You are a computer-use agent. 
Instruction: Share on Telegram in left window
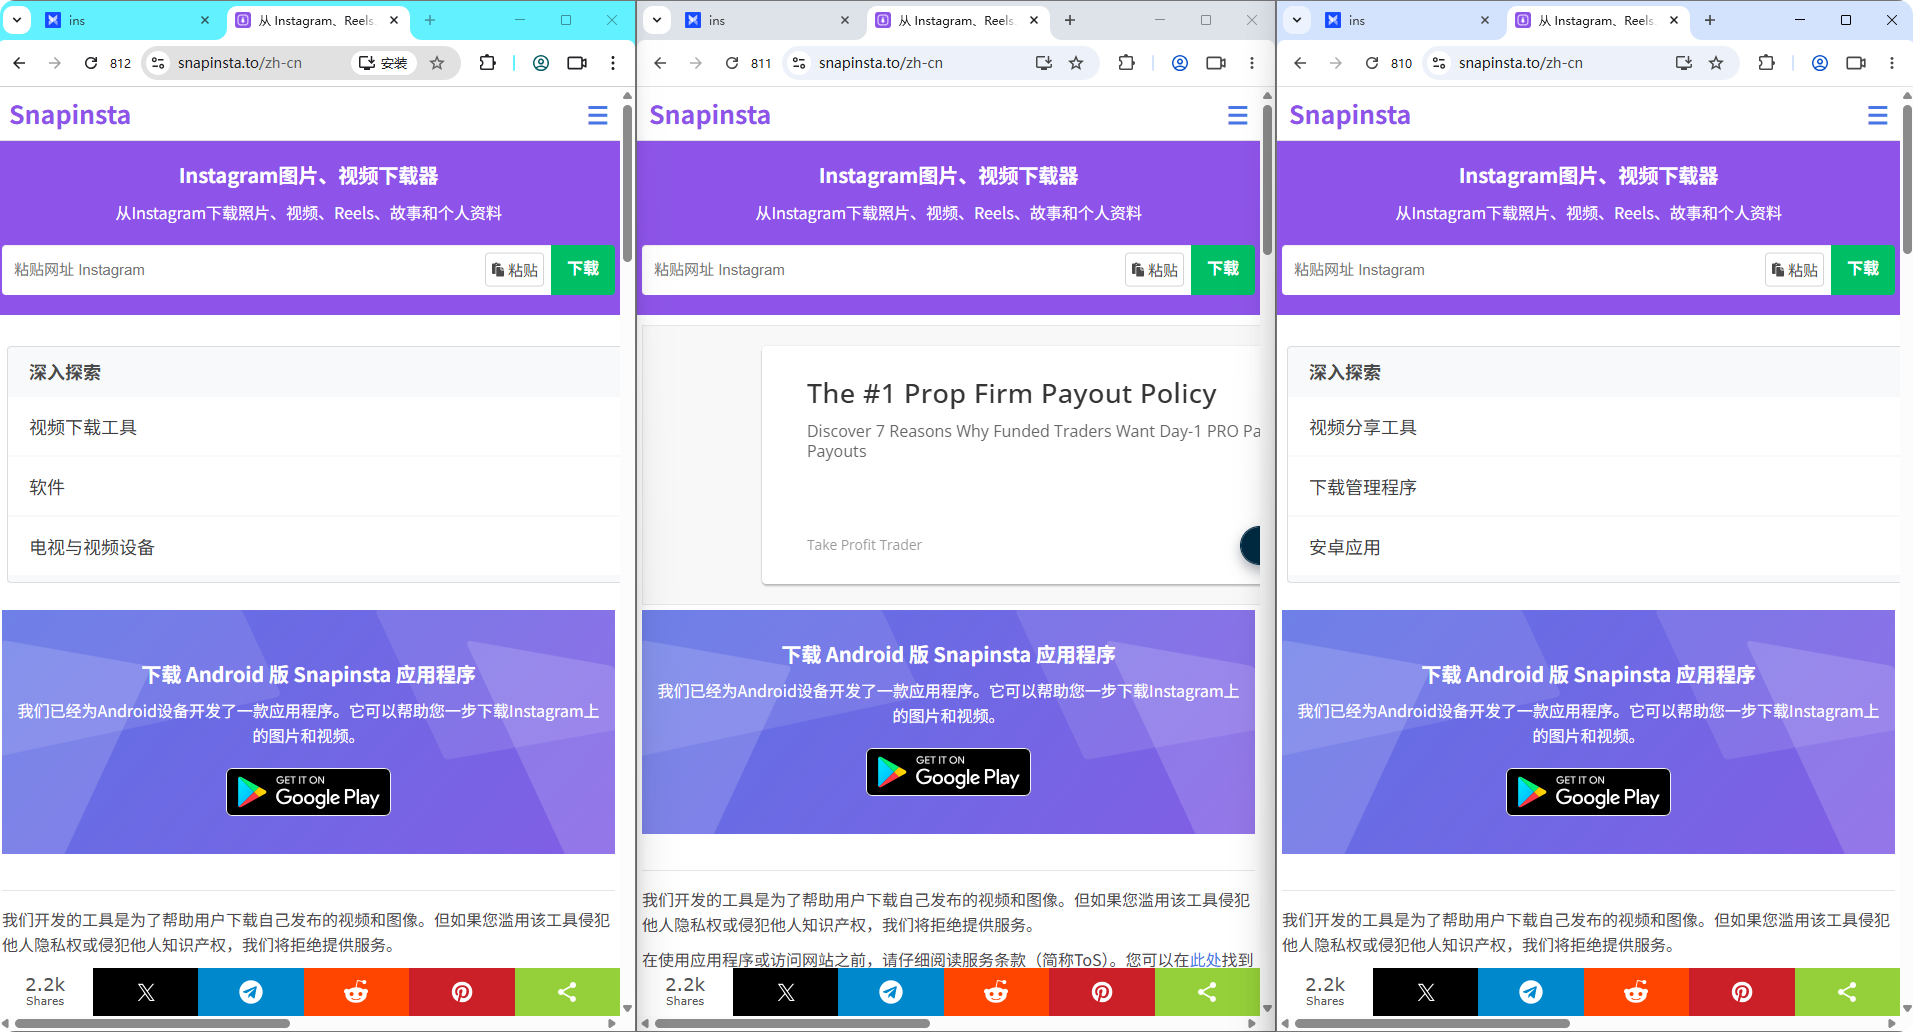click(251, 992)
